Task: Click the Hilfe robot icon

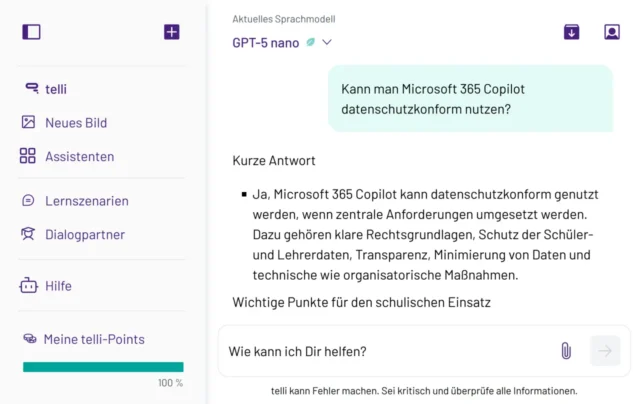Action: [28, 285]
